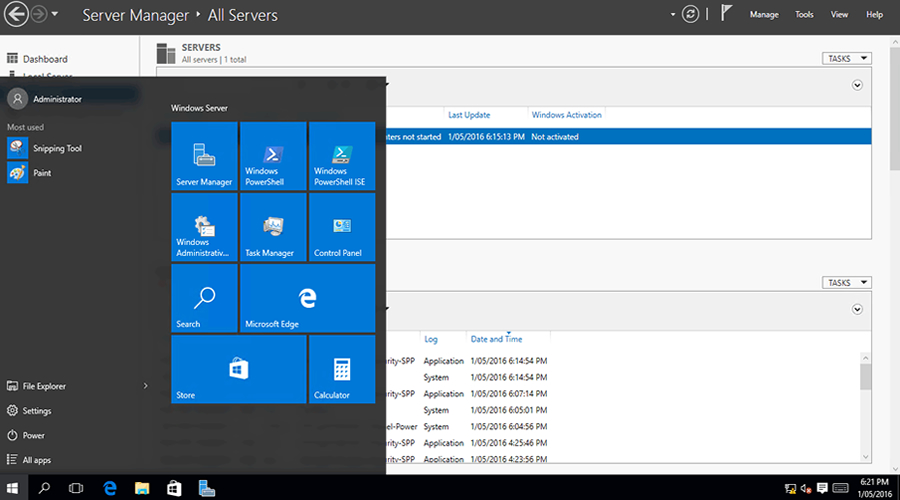
Task: Switch to Server Manager taskbar icon
Action: 207,488
